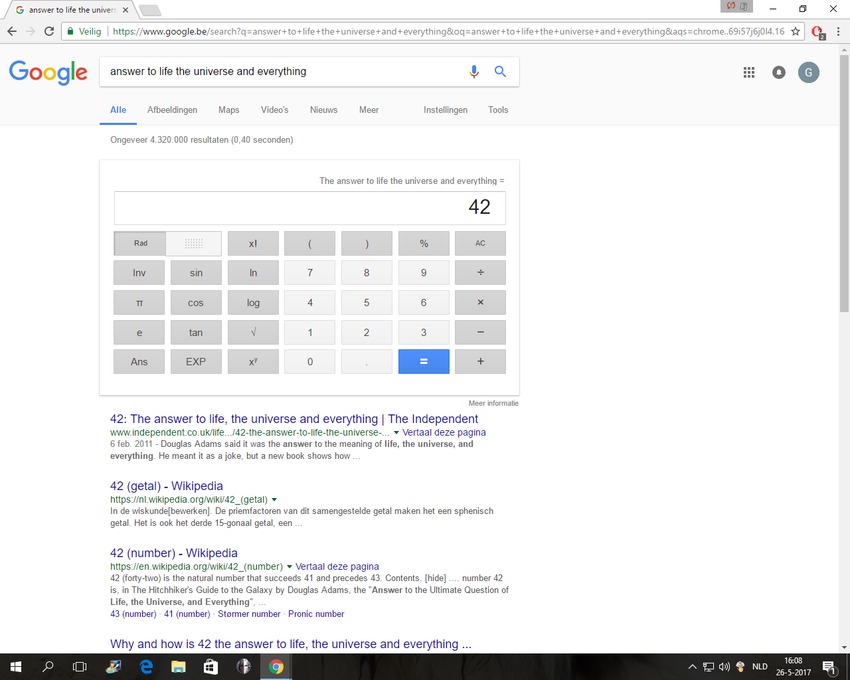Open the Google apps grid

click(749, 72)
